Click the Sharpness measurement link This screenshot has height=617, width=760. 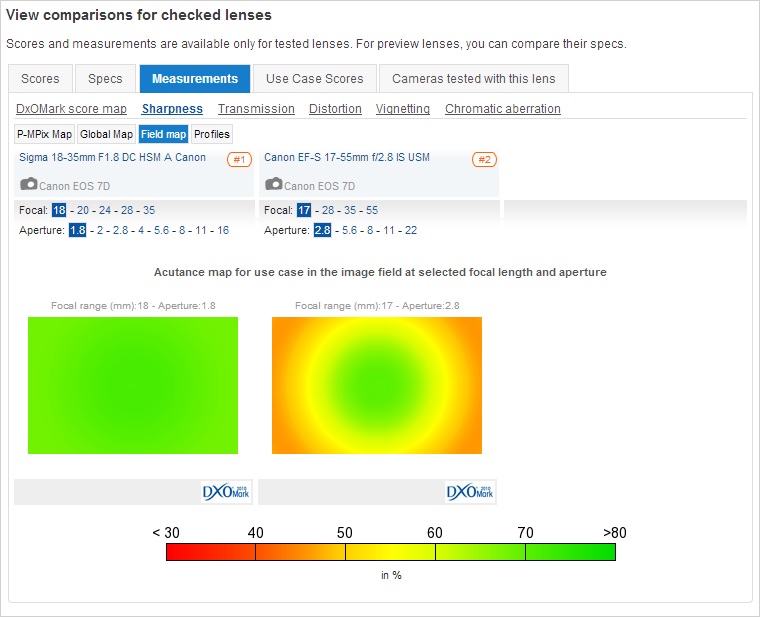[172, 109]
